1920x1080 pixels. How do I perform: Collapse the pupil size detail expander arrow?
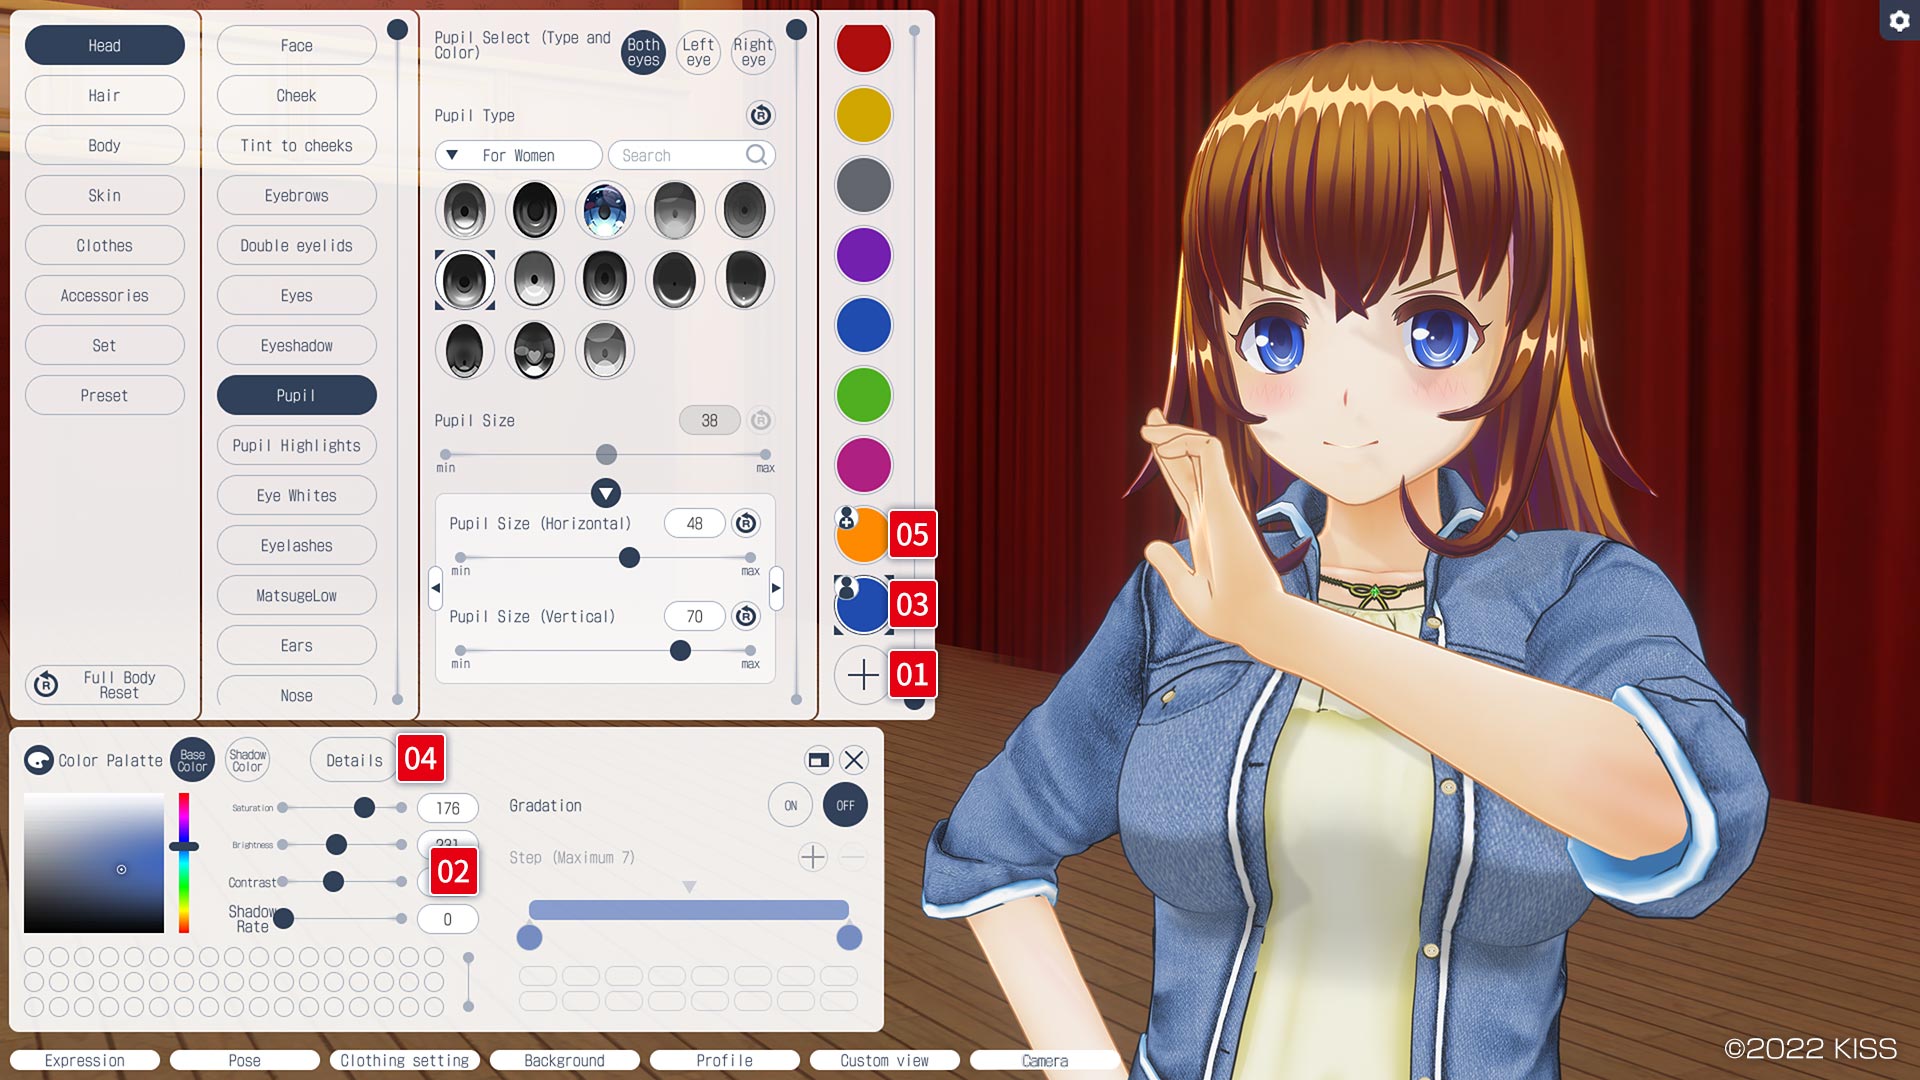tap(605, 492)
